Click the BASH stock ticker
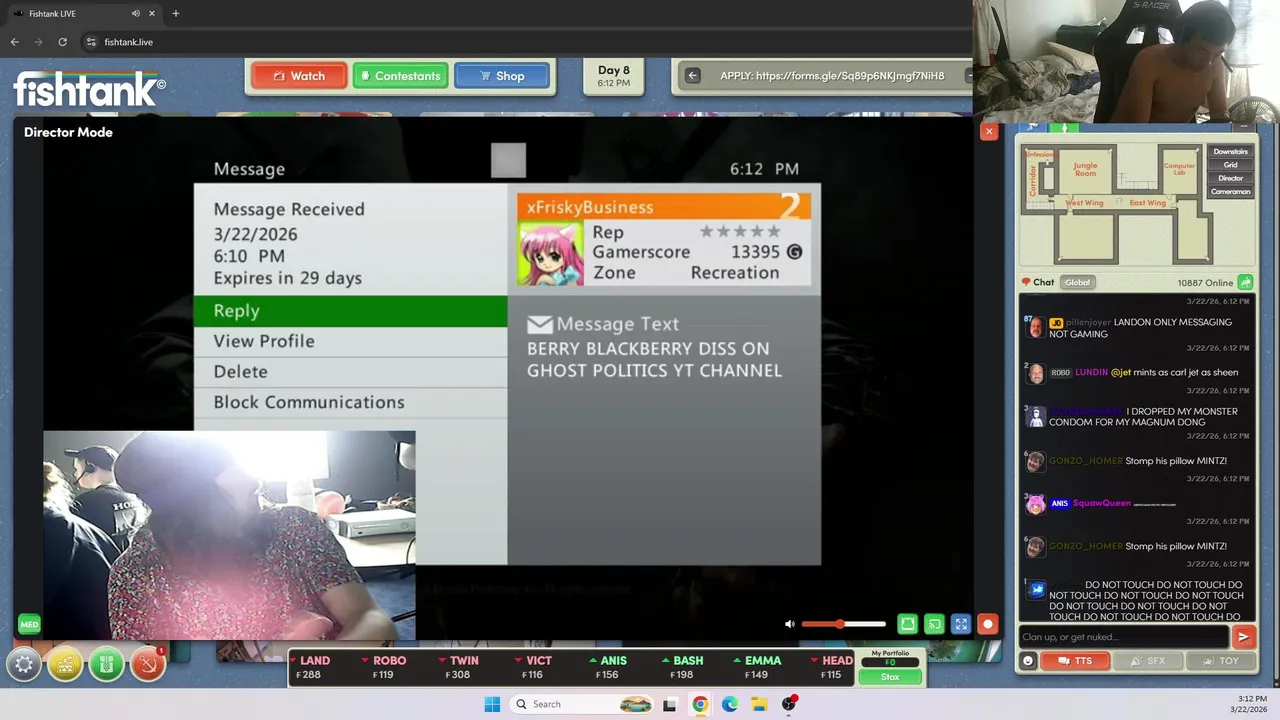The width and height of the screenshot is (1280, 720). click(682, 667)
